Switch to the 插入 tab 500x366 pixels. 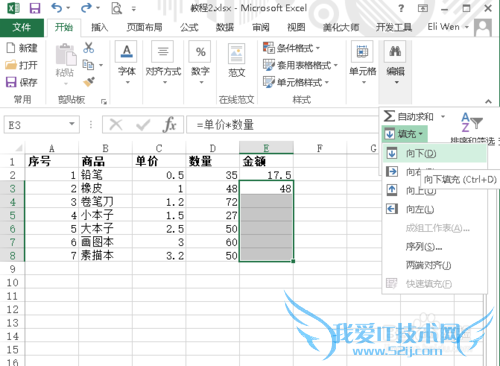[100, 27]
